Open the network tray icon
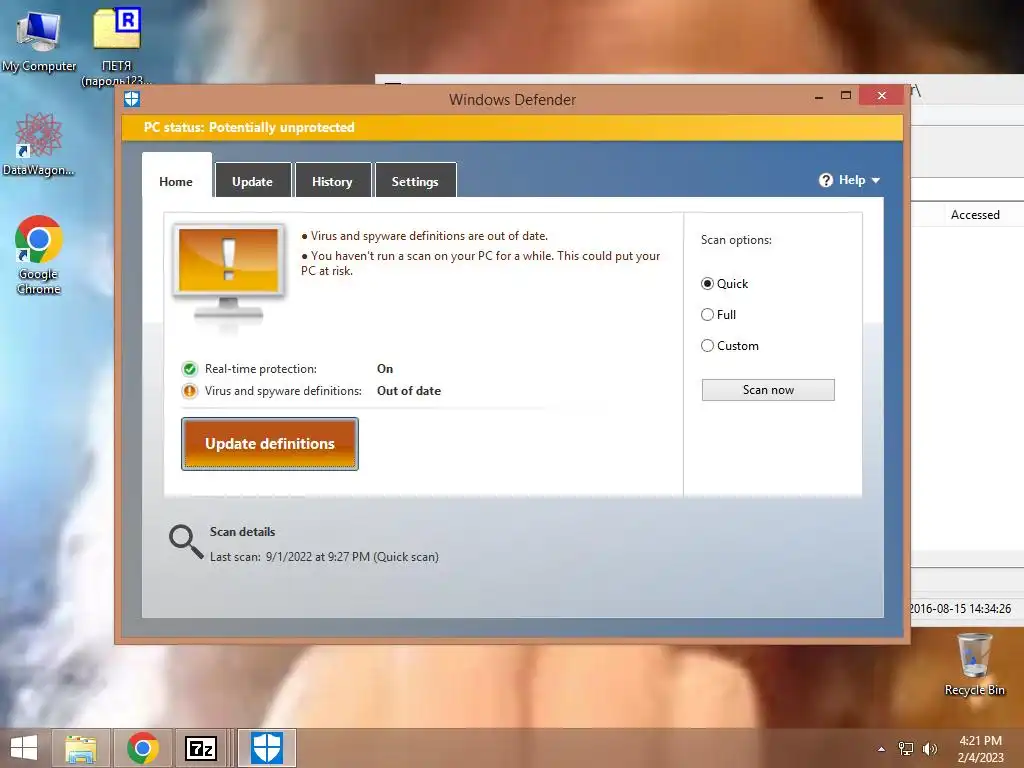Image resolution: width=1024 pixels, height=768 pixels. [x=906, y=749]
